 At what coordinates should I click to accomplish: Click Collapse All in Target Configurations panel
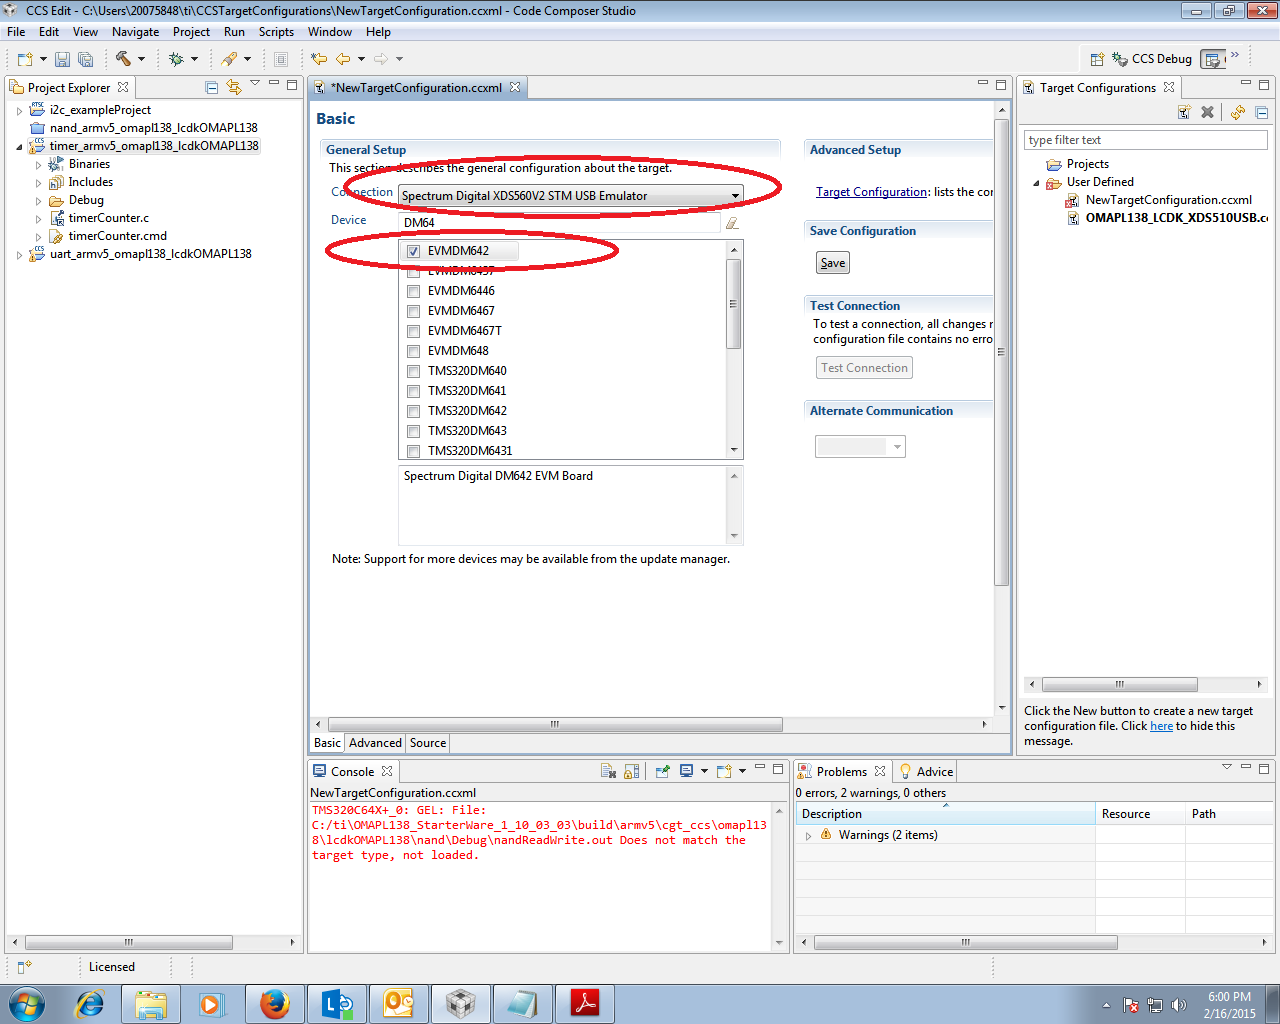point(1261,112)
